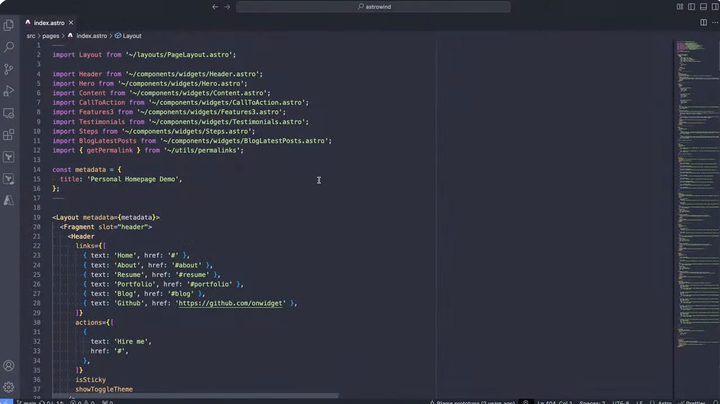Click the Testimonials.astro import path
720x404 pixels.
[228, 122]
